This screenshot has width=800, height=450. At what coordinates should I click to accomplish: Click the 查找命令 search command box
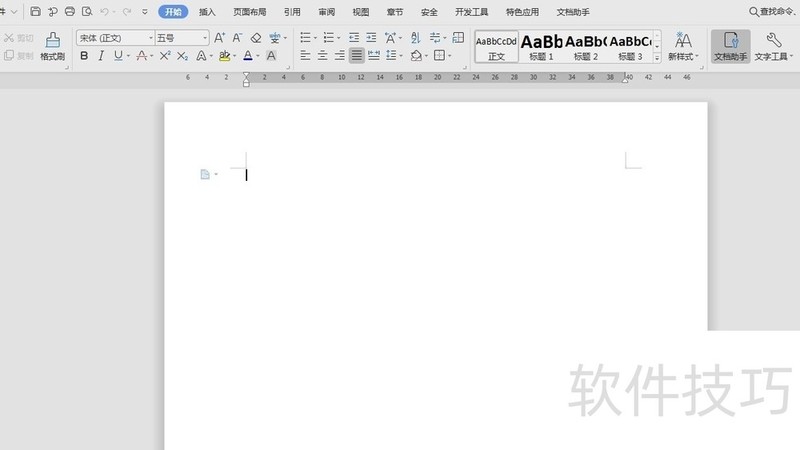click(773, 11)
